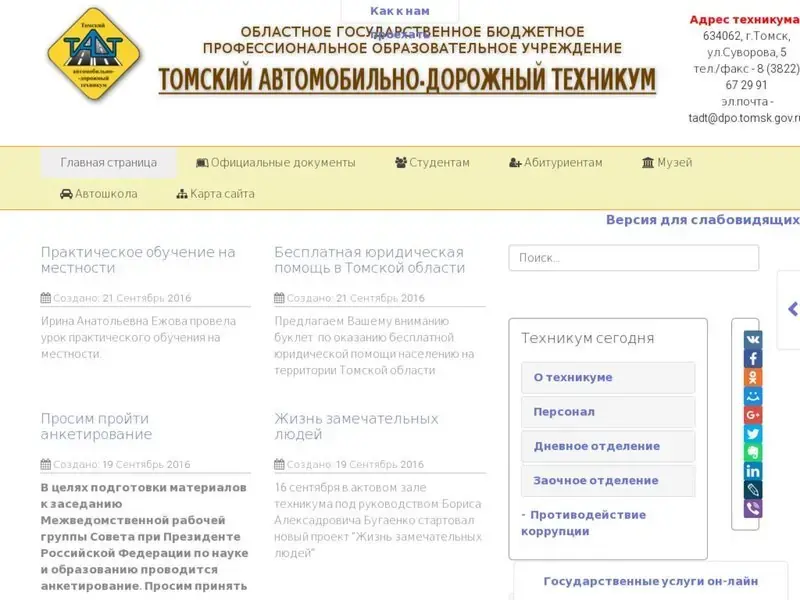Share the page on VK
Screen dimensions: 800x600
tap(752, 339)
